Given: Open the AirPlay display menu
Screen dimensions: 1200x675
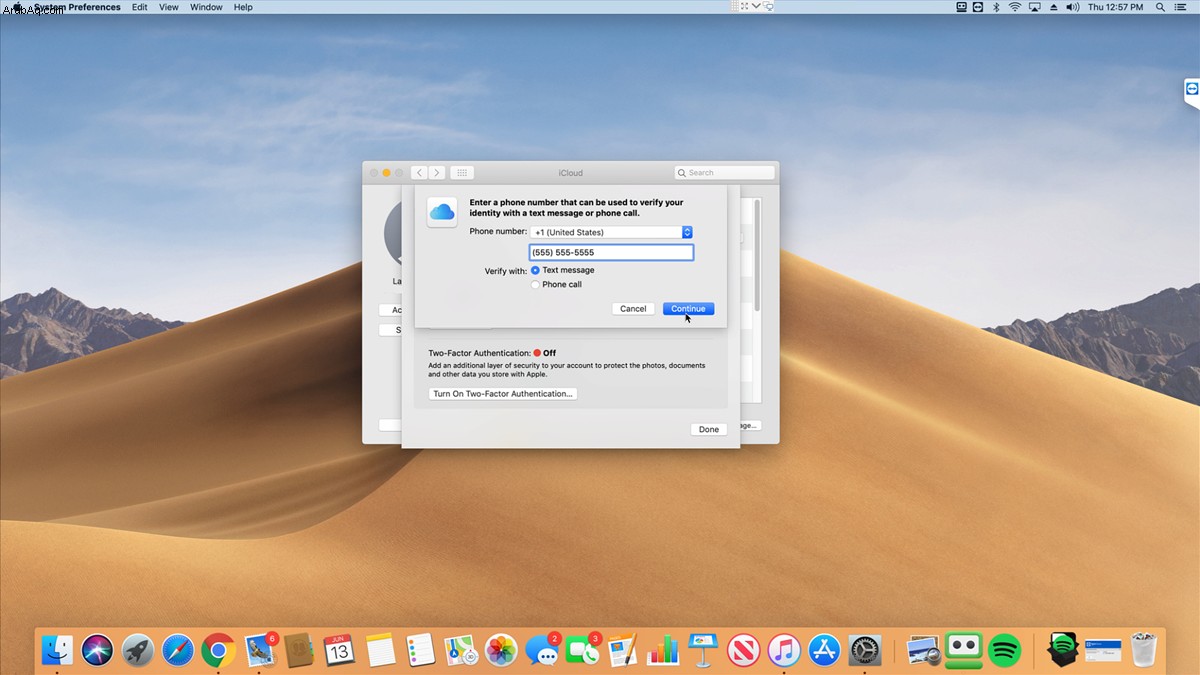Looking at the screenshot, I should pyautogui.click(x=1035, y=7).
